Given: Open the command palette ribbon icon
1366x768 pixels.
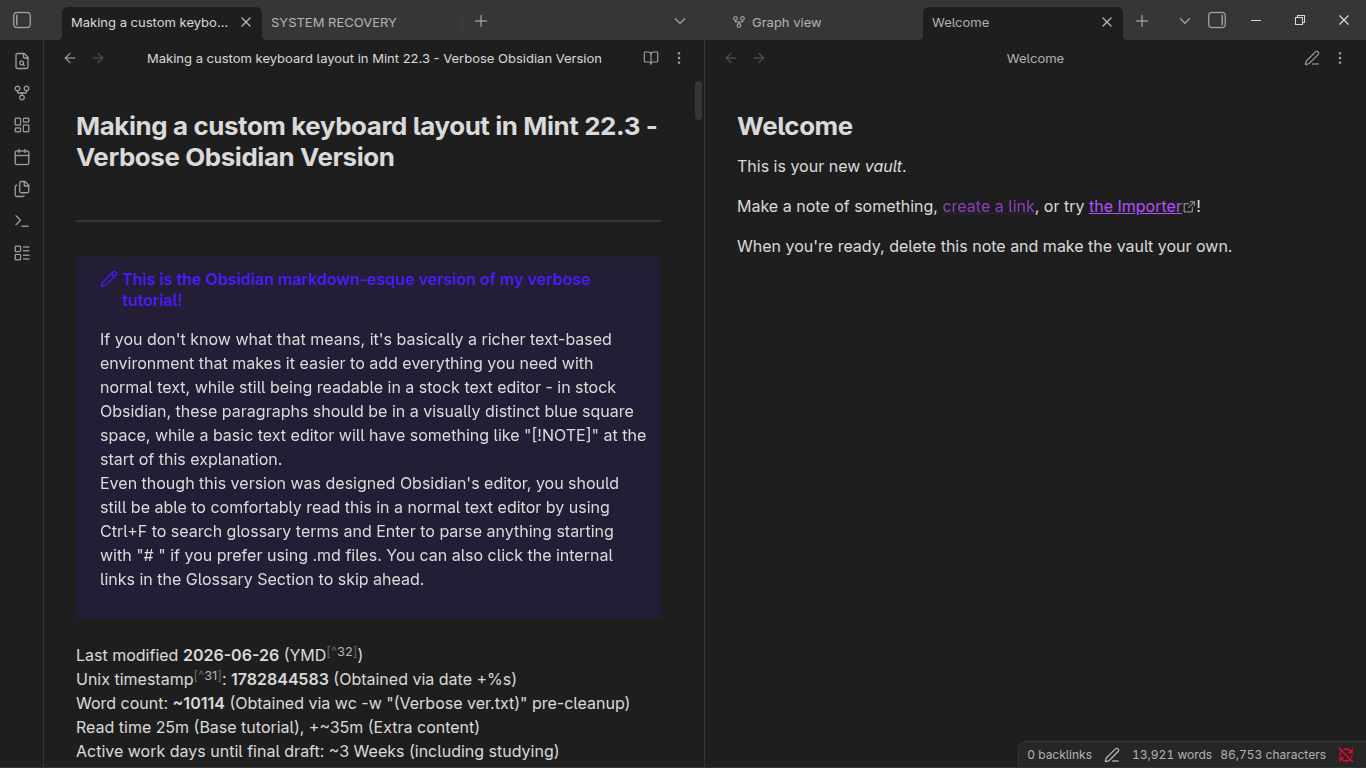Looking at the screenshot, I should click(22, 221).
